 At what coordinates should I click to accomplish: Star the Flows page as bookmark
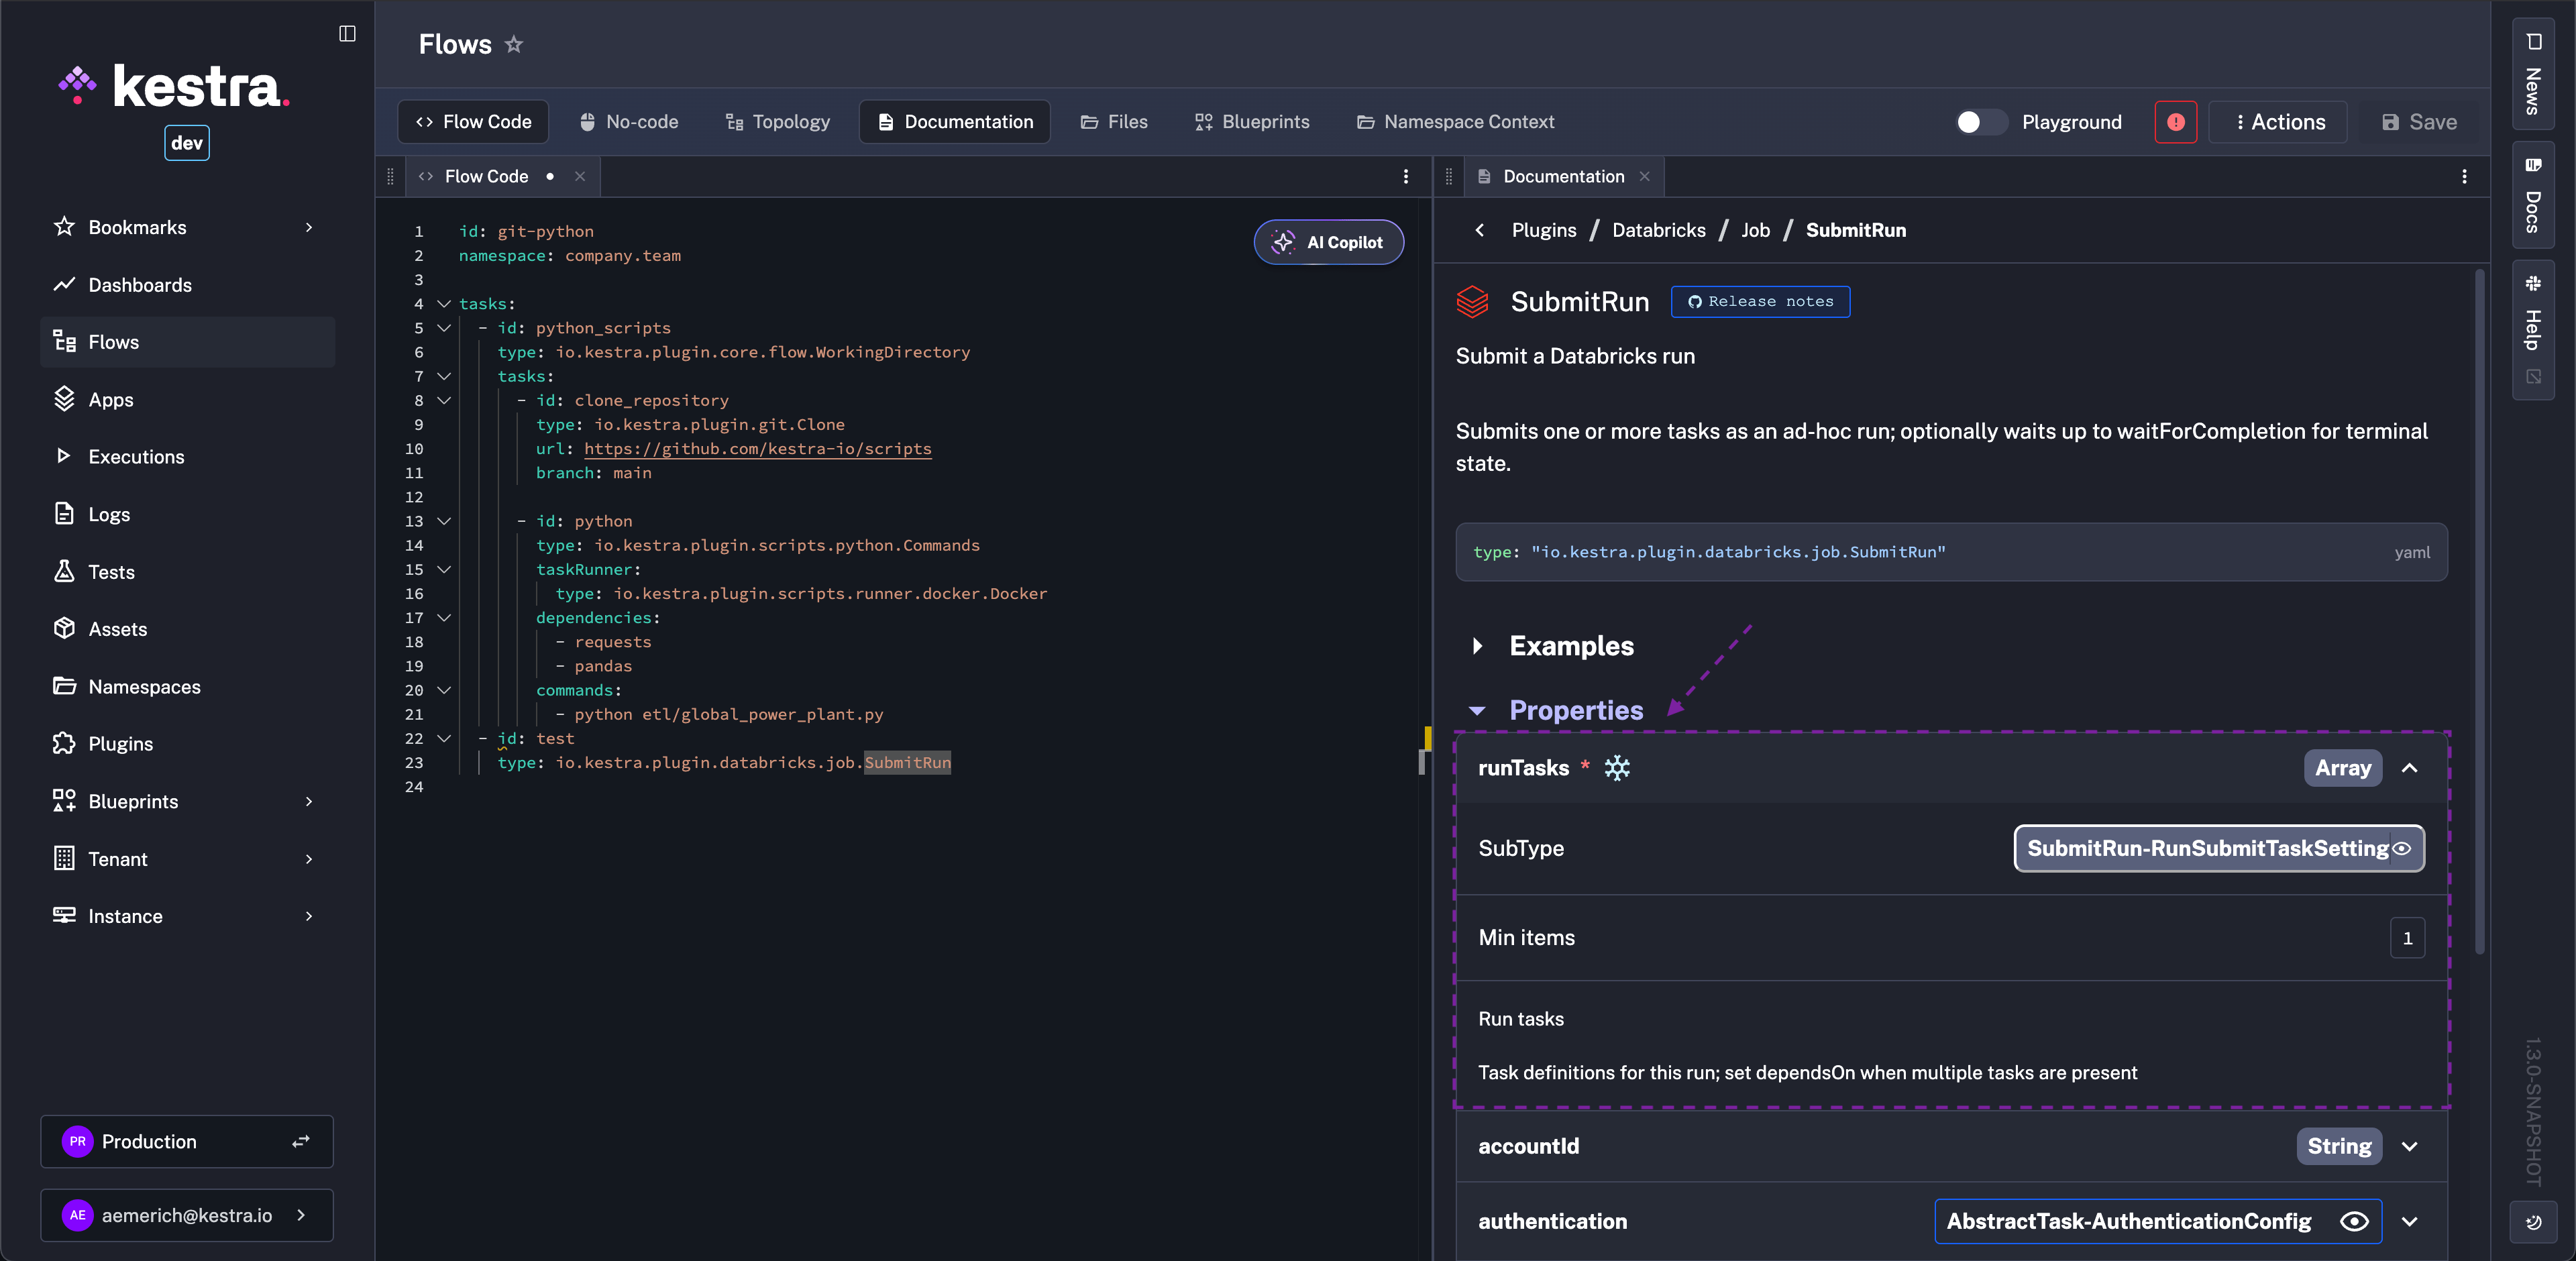[514, 44]
